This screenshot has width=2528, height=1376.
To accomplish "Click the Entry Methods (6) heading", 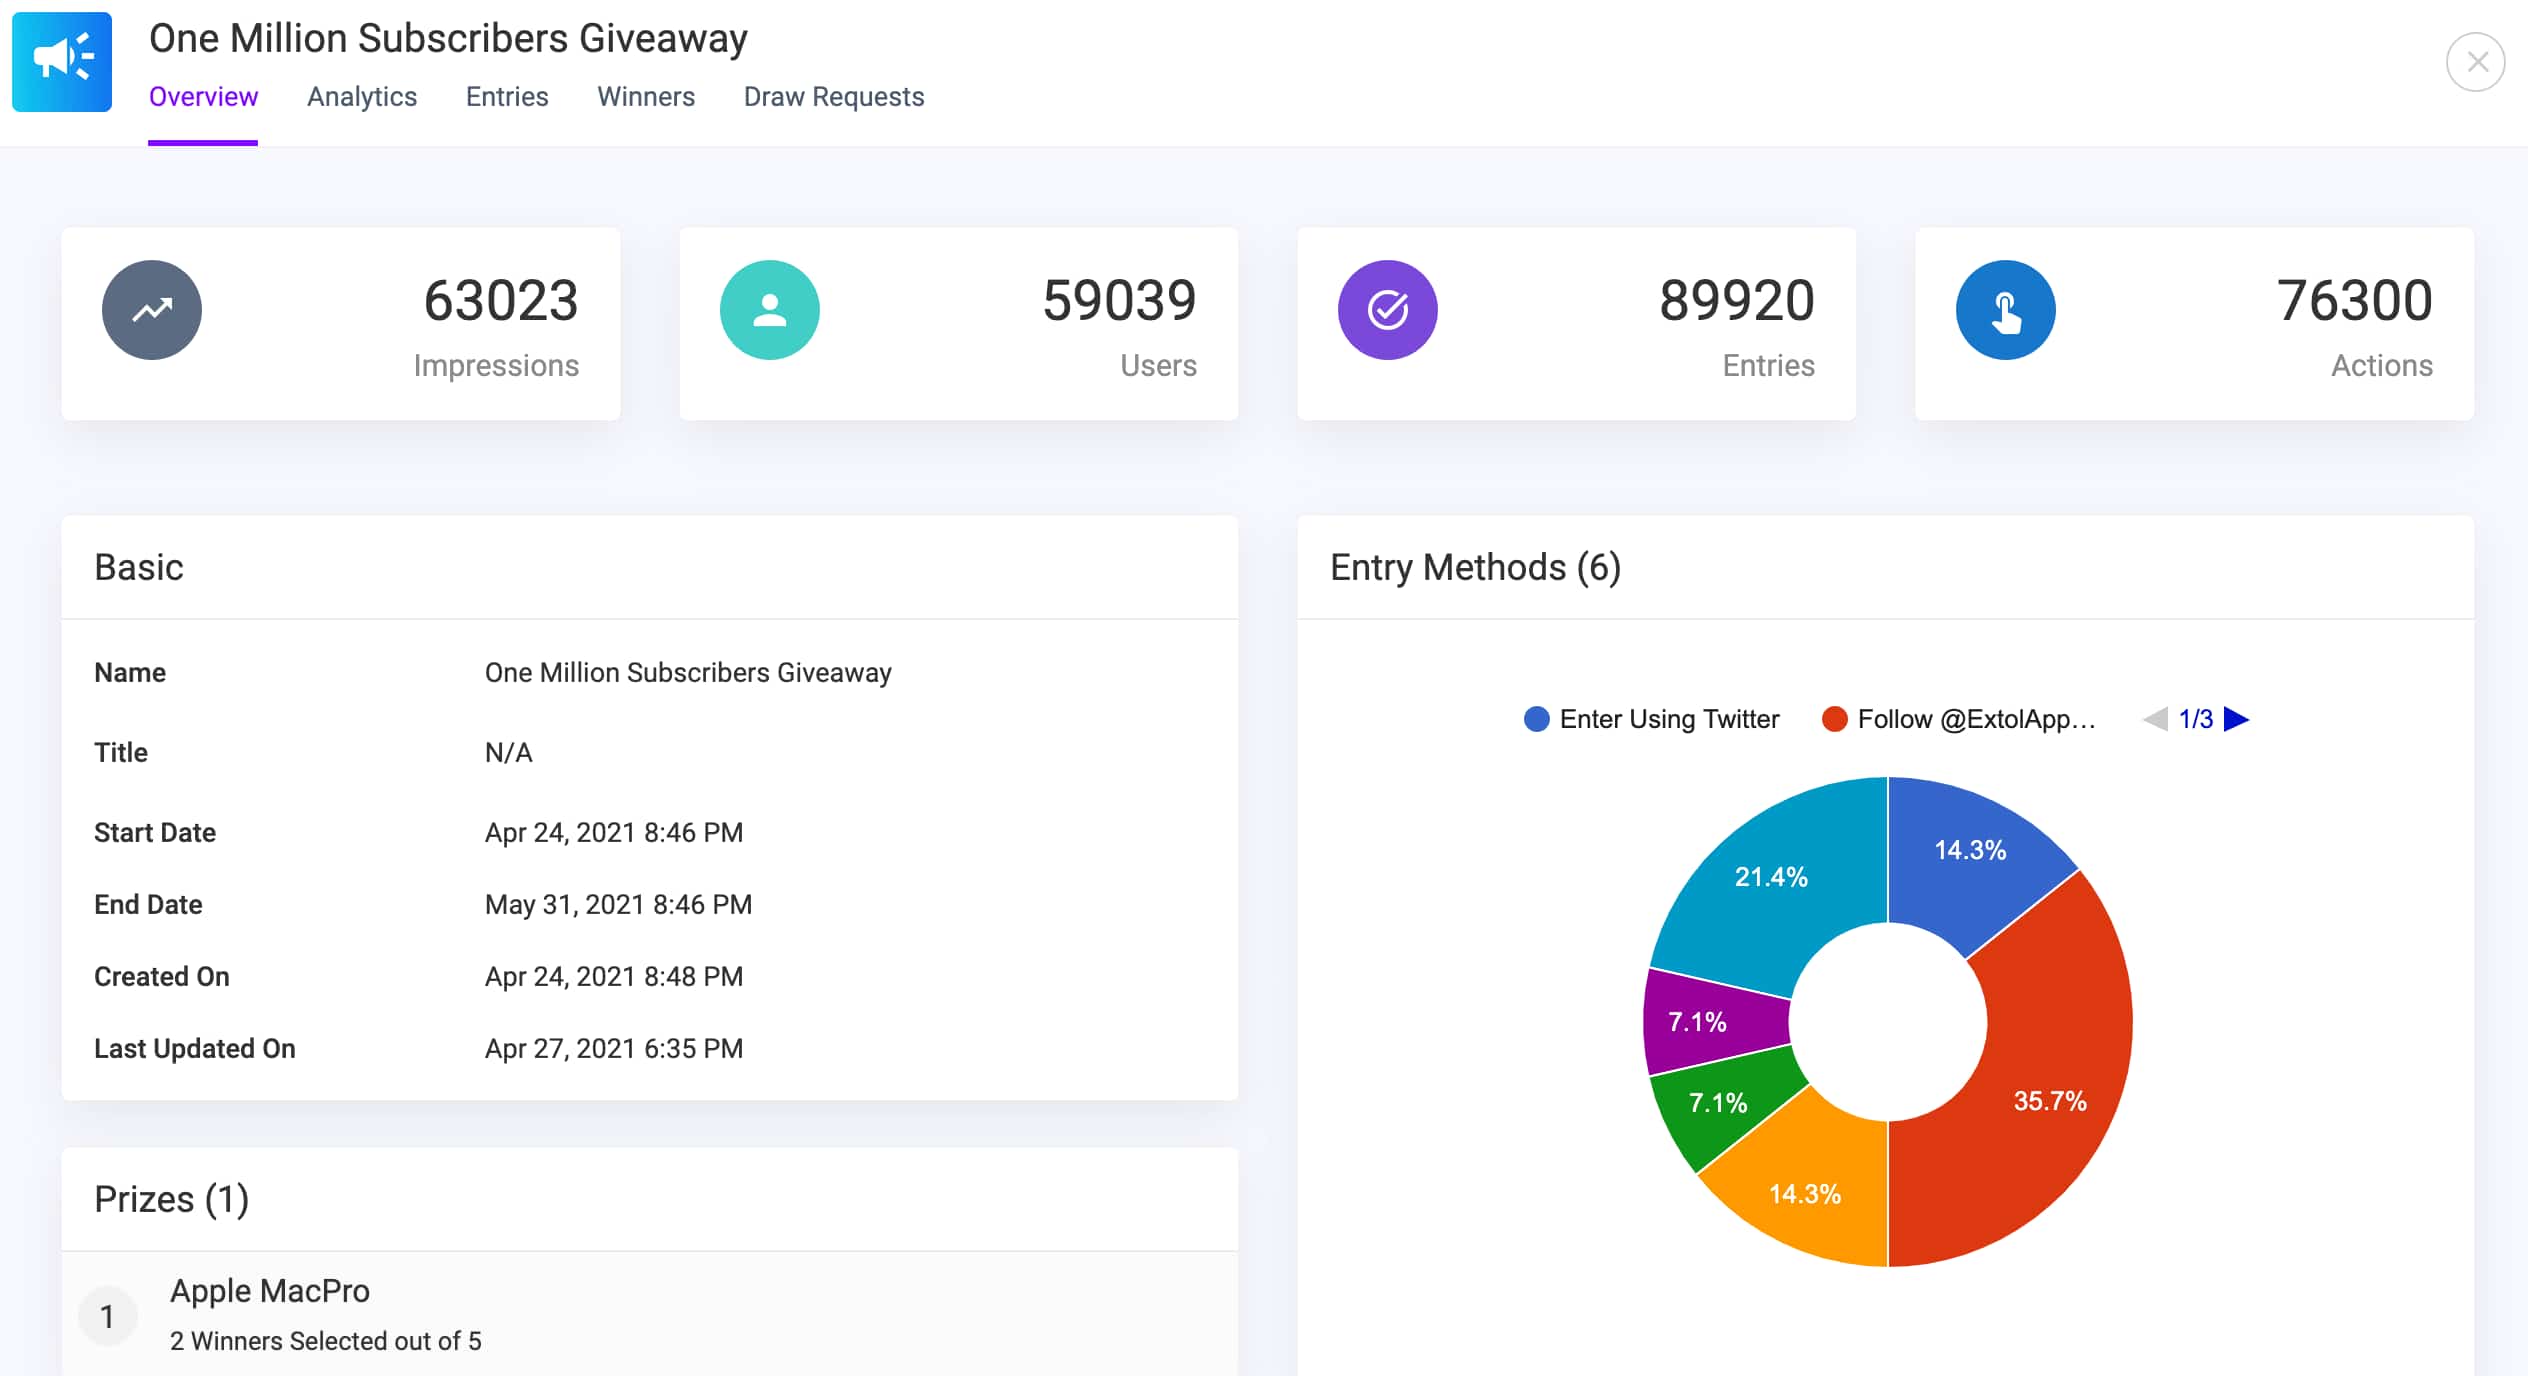I will pos(1475,567).
